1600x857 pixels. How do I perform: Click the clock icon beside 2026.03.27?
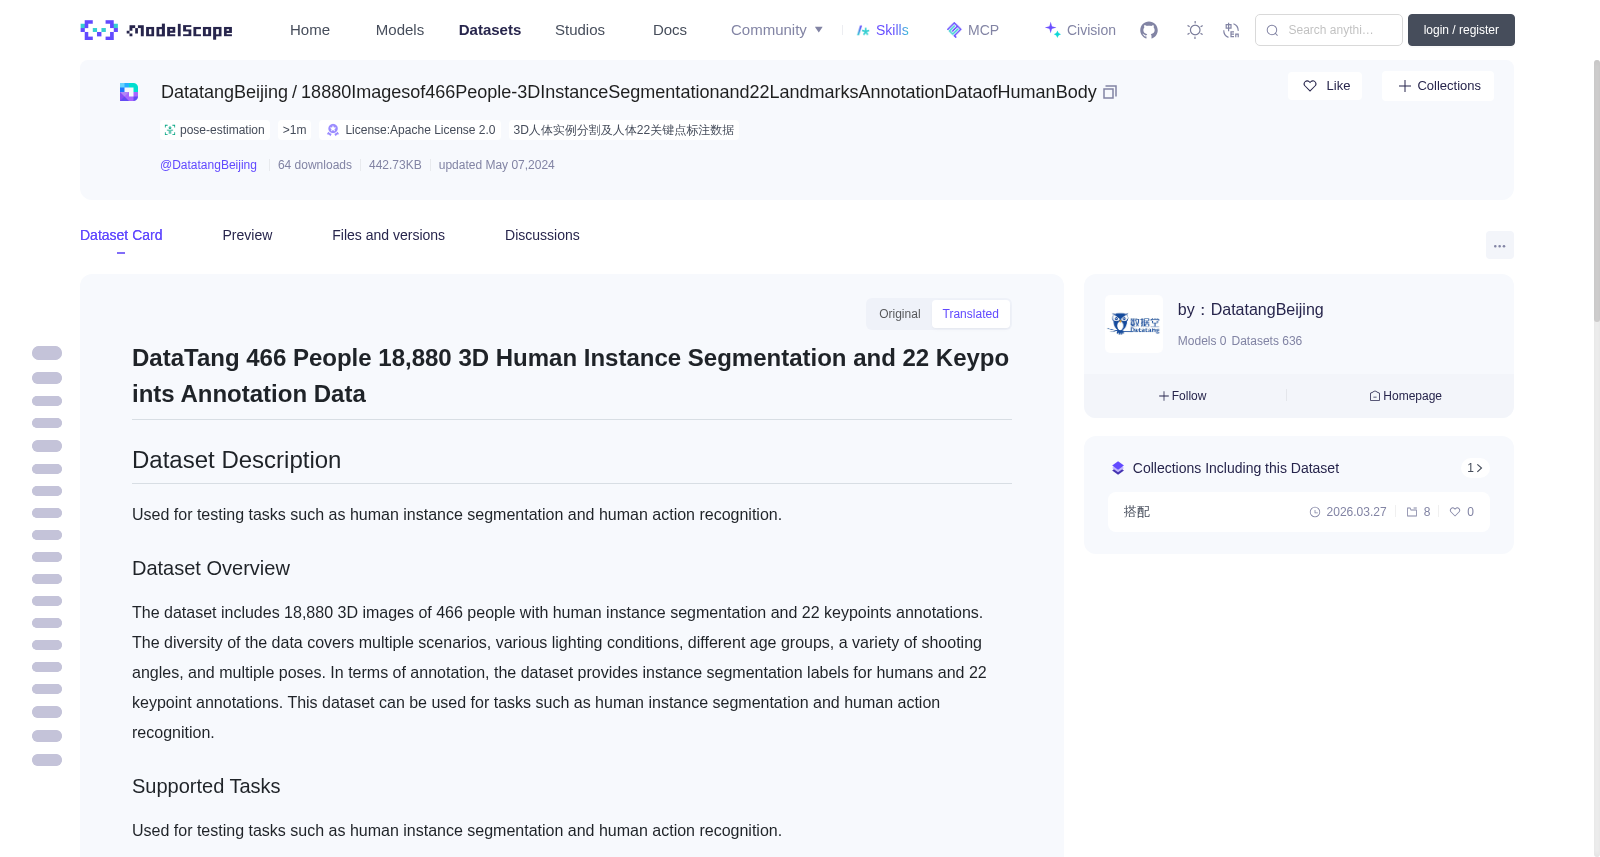click(1315, 512)
